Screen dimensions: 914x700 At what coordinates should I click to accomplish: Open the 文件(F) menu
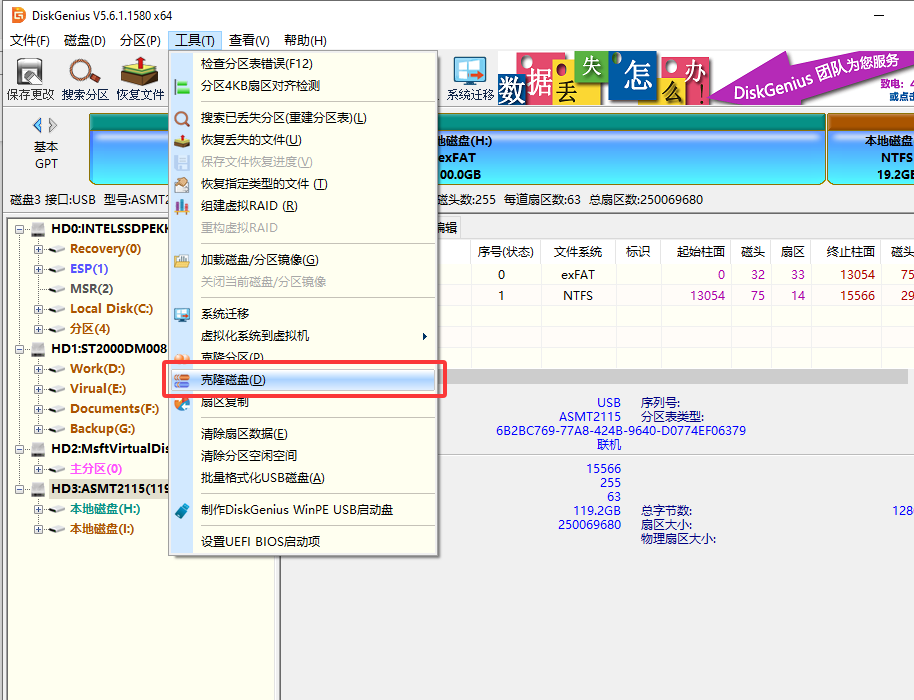tap(30, 40)
